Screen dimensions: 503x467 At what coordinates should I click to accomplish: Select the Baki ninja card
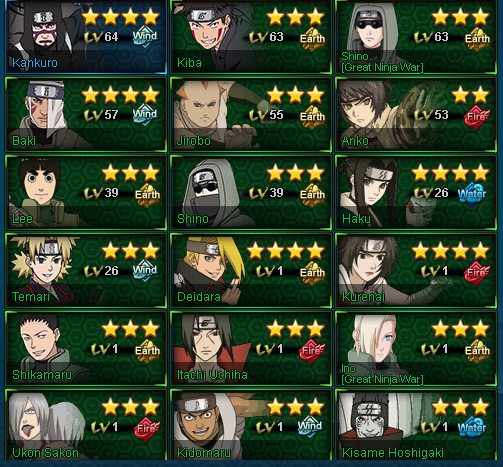[86, 114]
